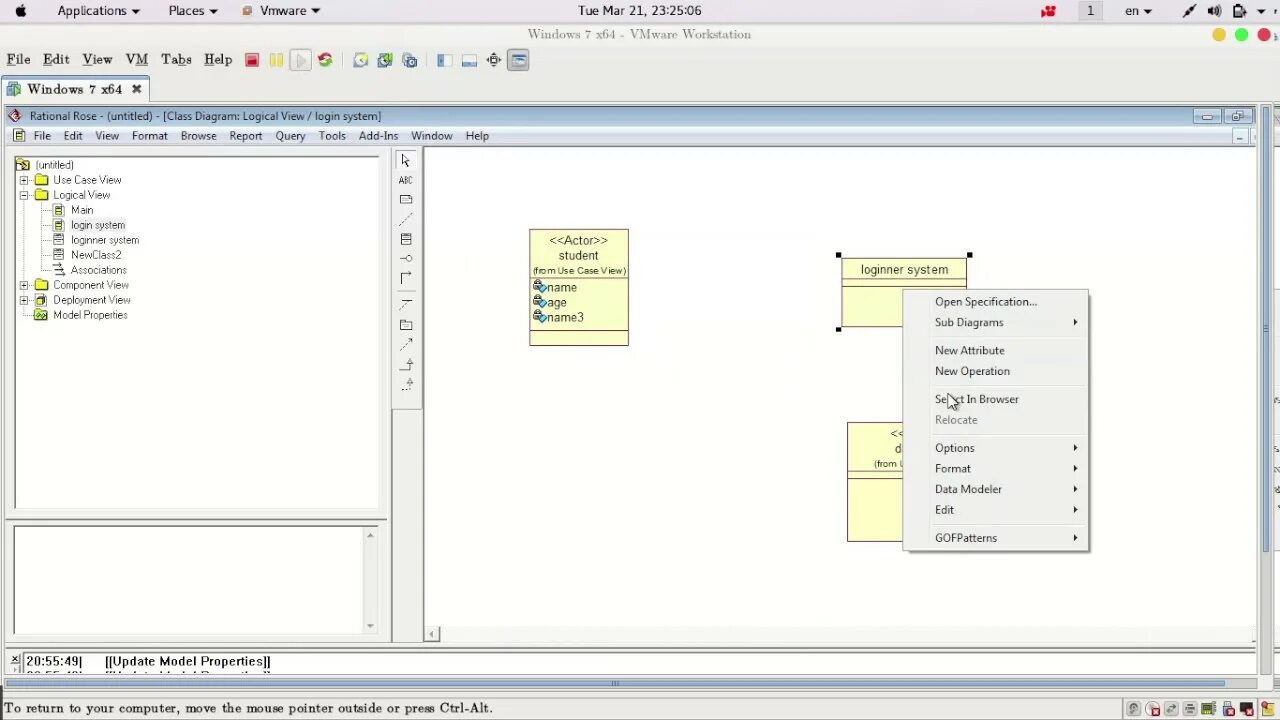Screen dimensions: 1280x720
Task: Pick the ABC Text Box tool
Action: (405, 180)
